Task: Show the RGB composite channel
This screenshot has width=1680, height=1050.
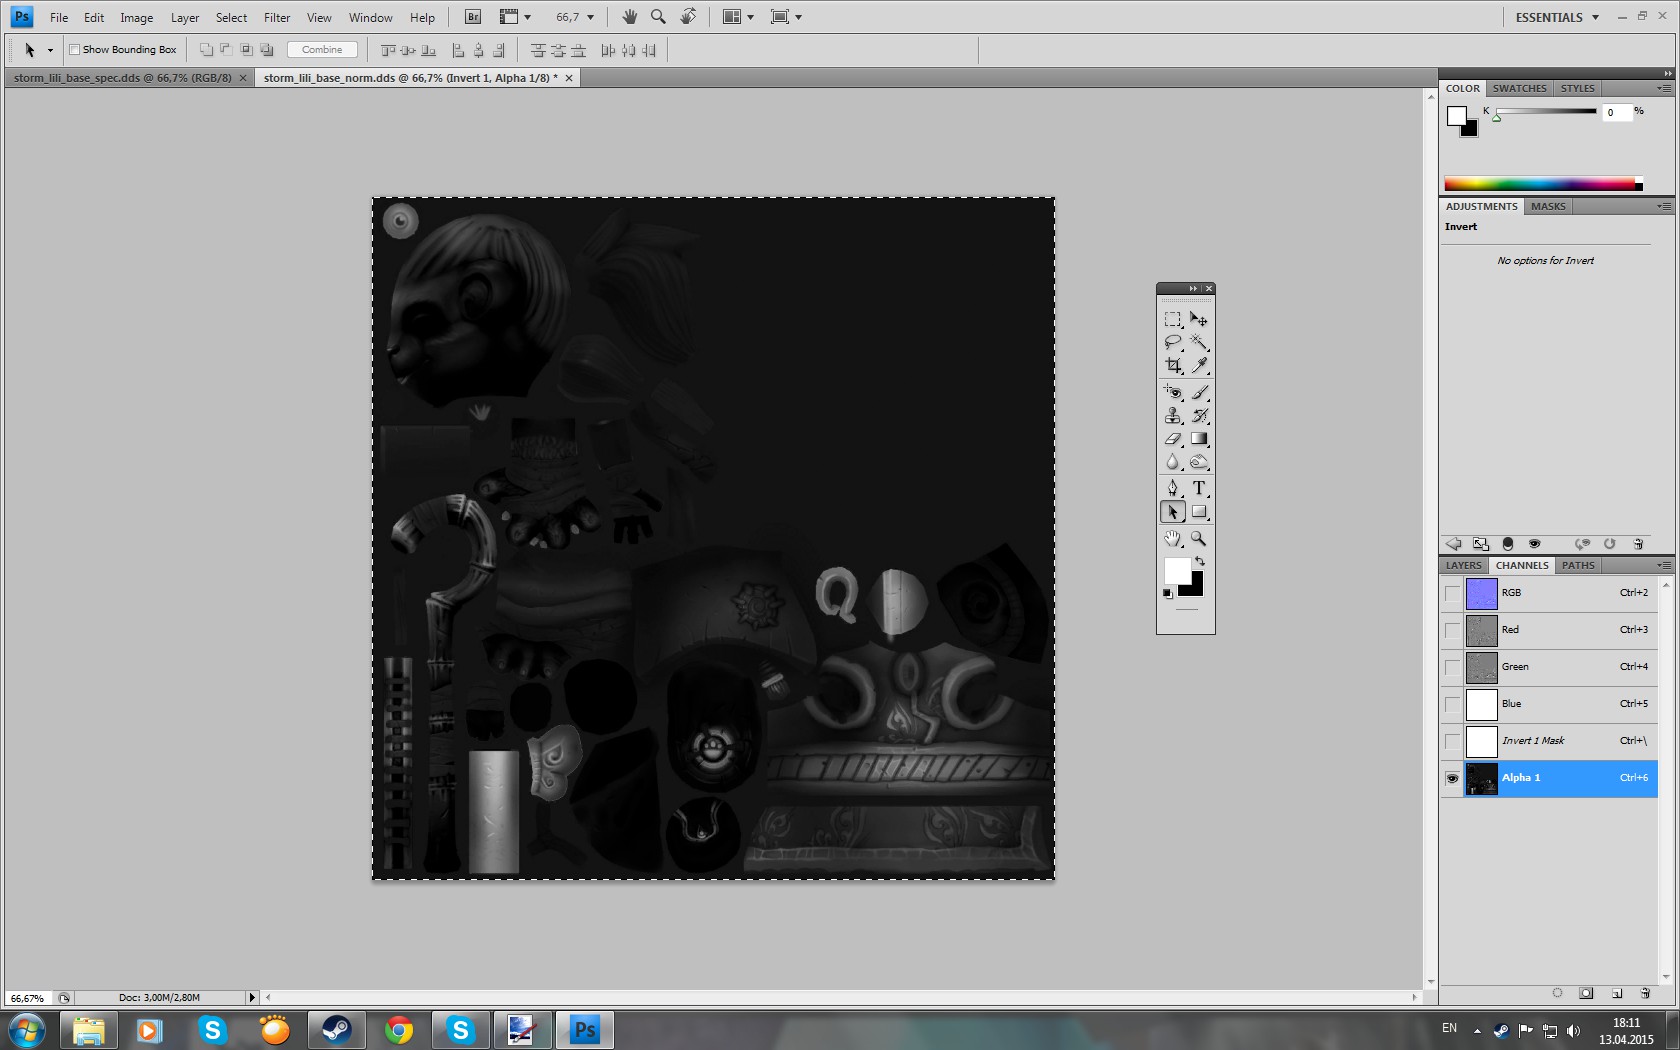Action: click(1452, 593)
